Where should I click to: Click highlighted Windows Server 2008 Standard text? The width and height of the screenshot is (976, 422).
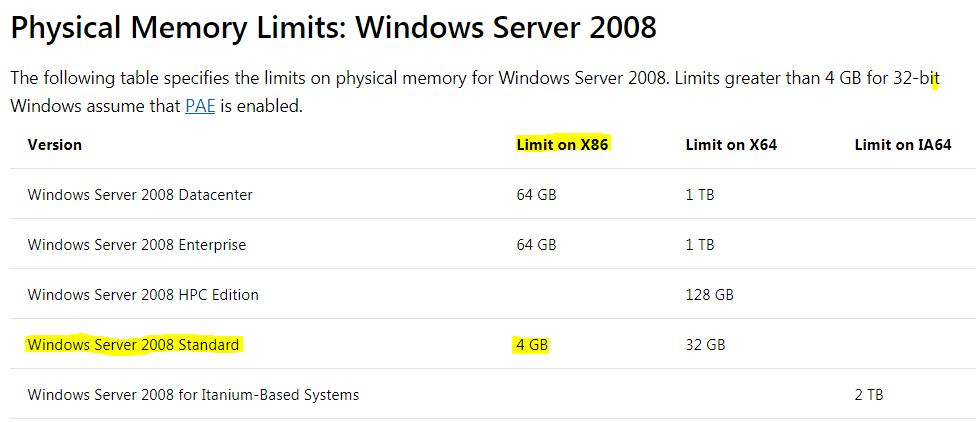point(133,344)
